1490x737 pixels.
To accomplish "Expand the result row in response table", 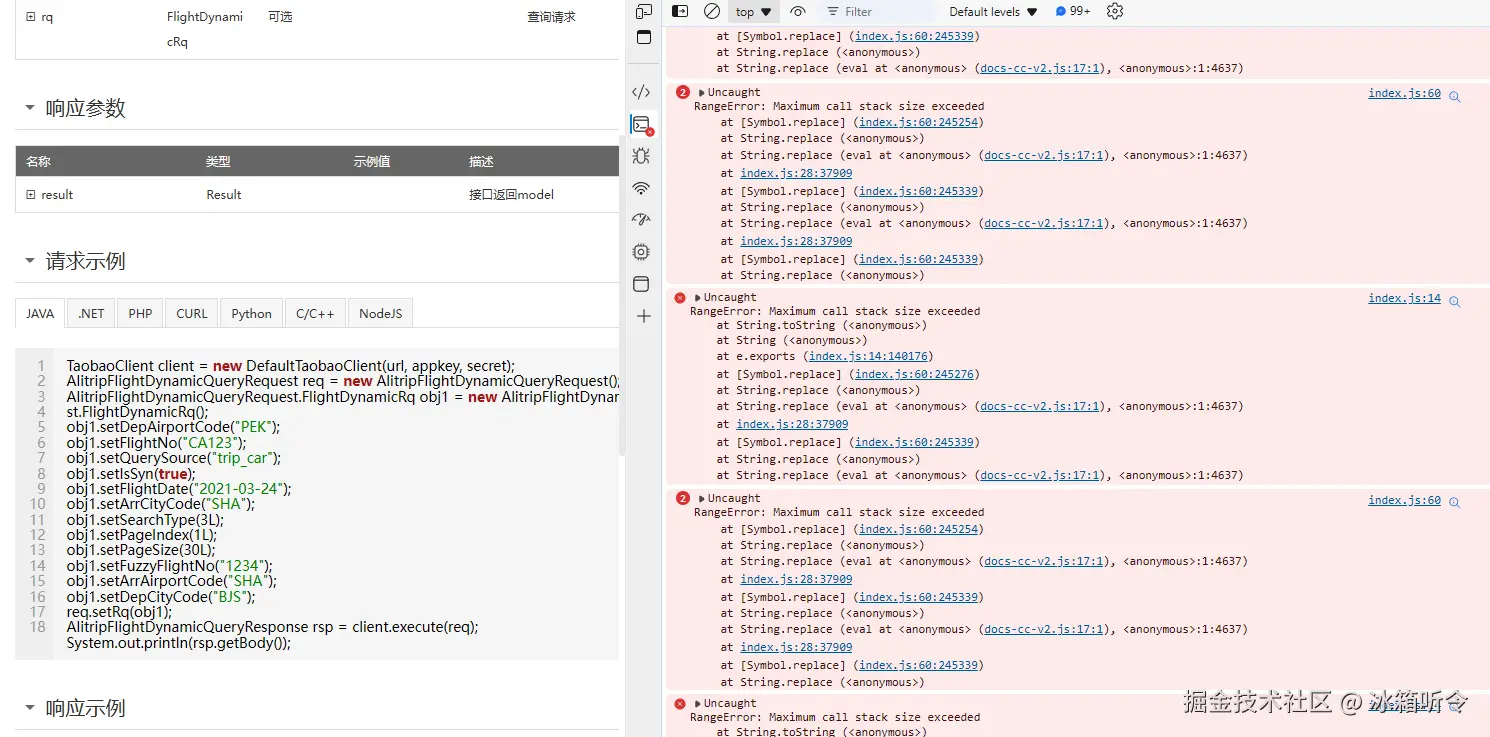I will point(31,195).
